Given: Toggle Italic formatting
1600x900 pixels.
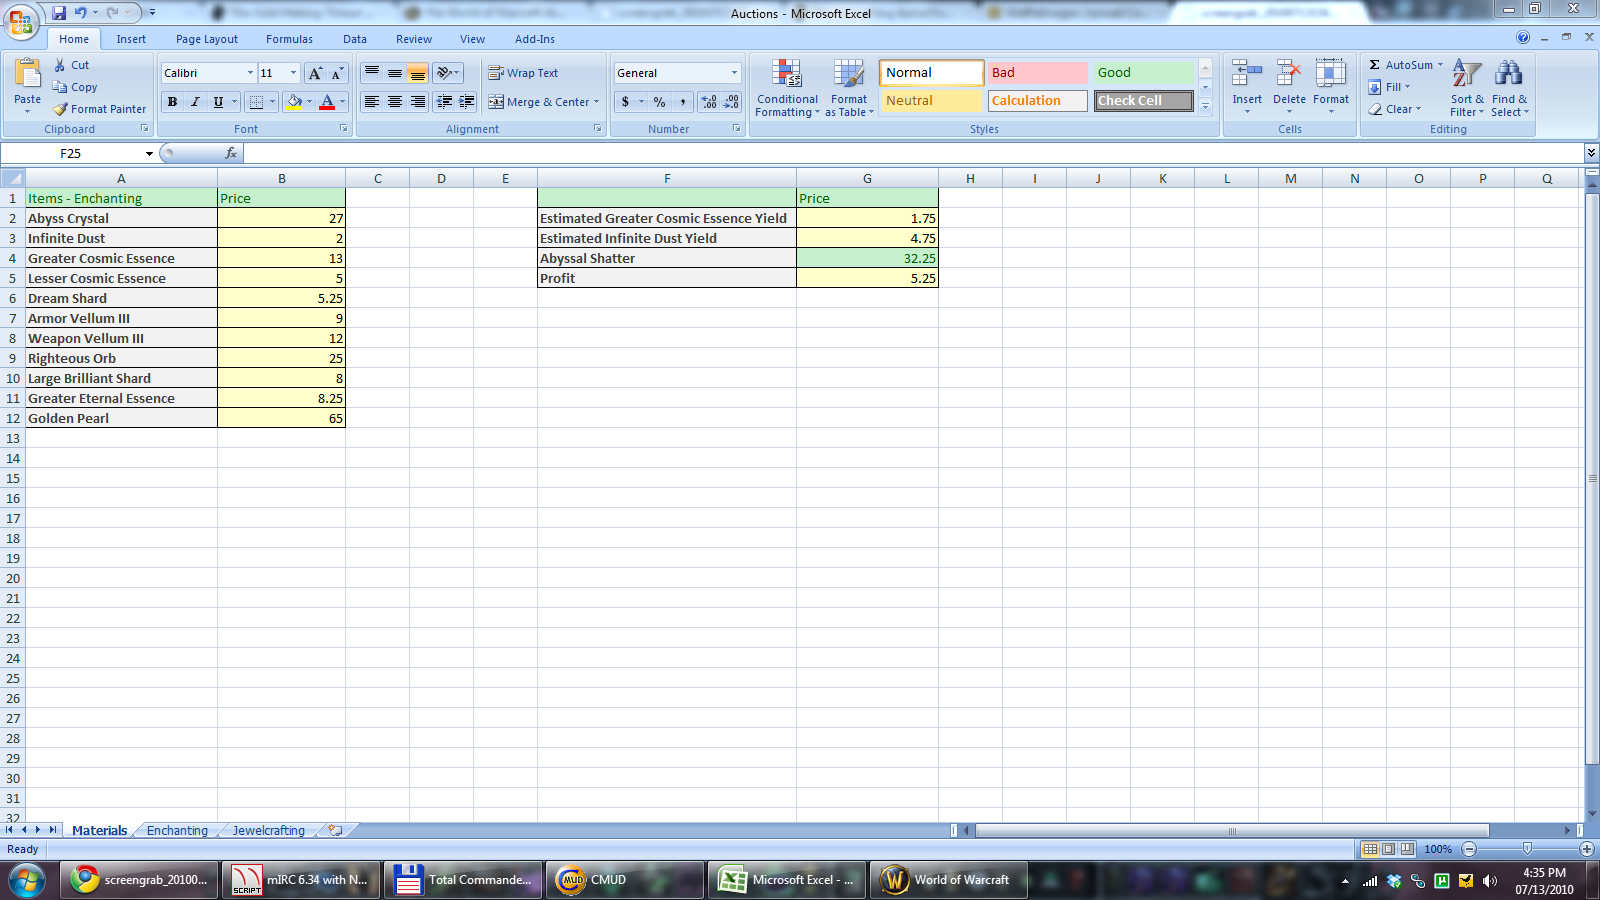Looking at the screenshot, I should click(195, 102).
